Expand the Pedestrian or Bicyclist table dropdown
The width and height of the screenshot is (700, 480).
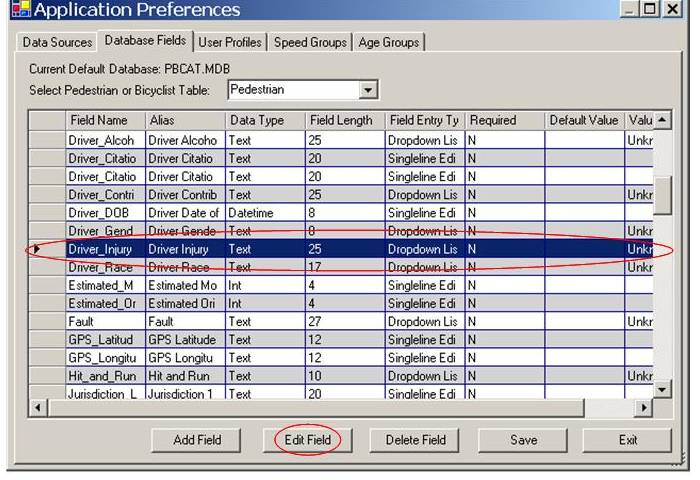[369, 91]
